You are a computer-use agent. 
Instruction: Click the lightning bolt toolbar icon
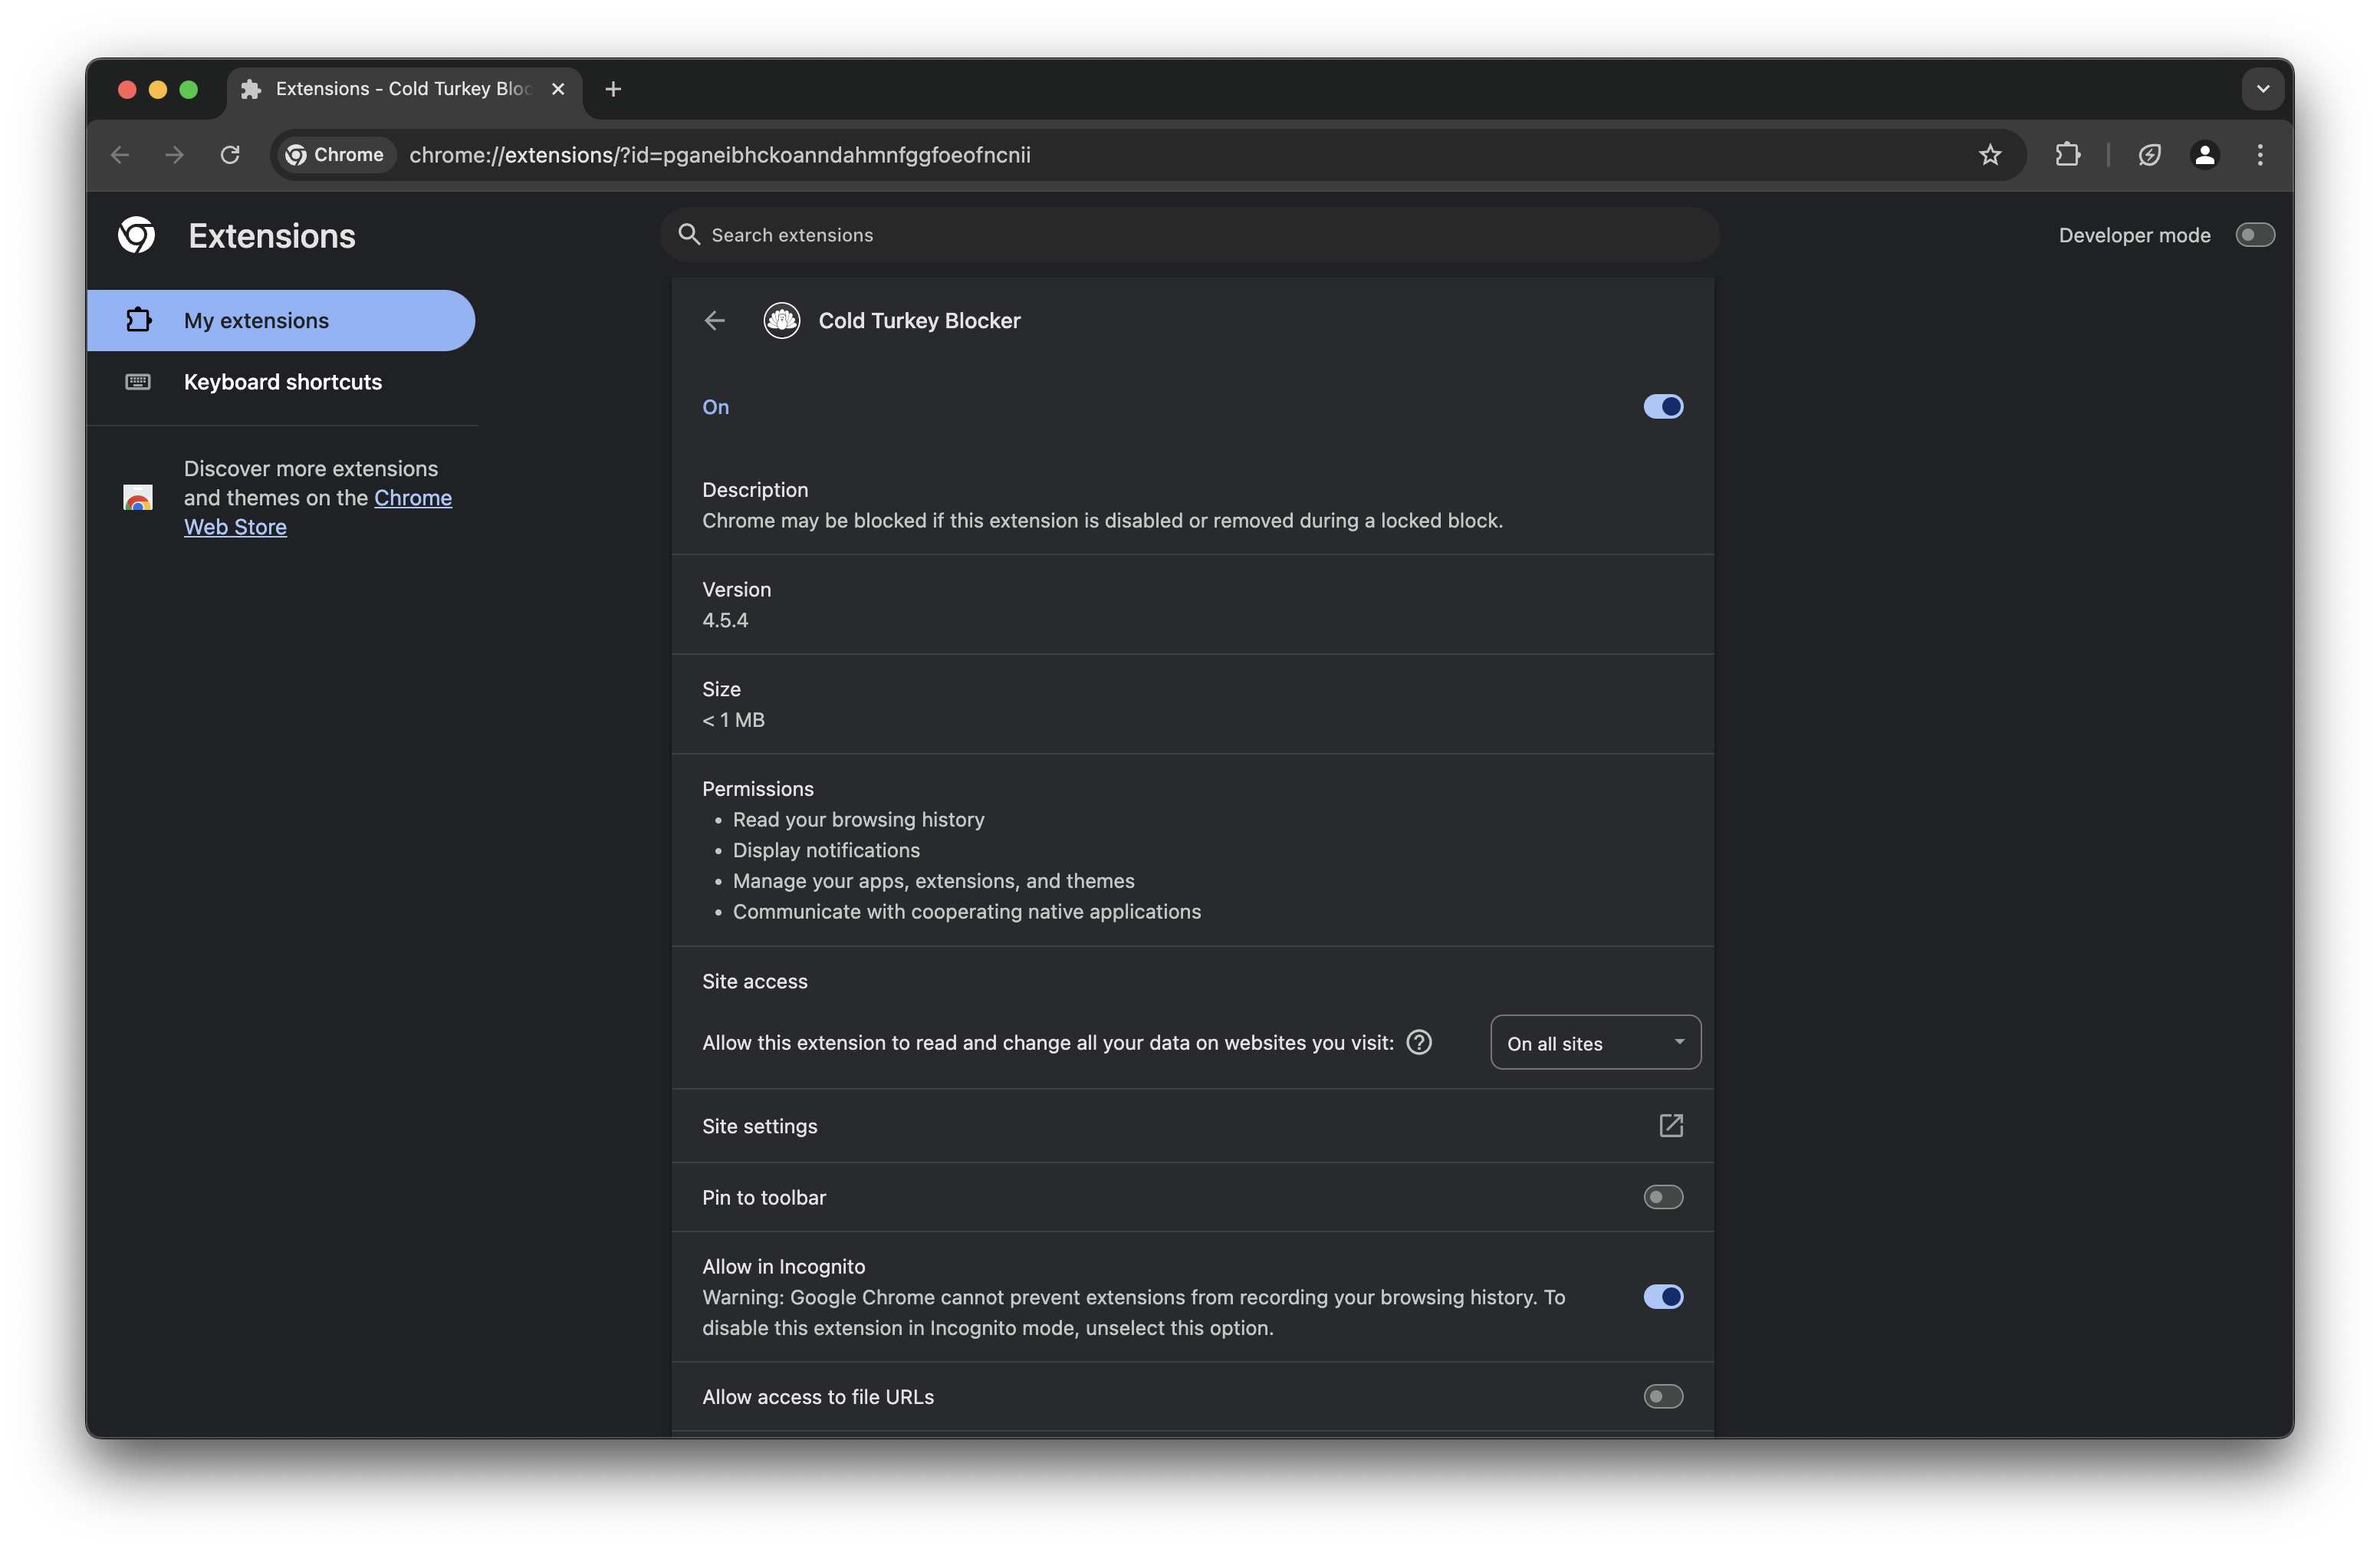coord(2149,155)
